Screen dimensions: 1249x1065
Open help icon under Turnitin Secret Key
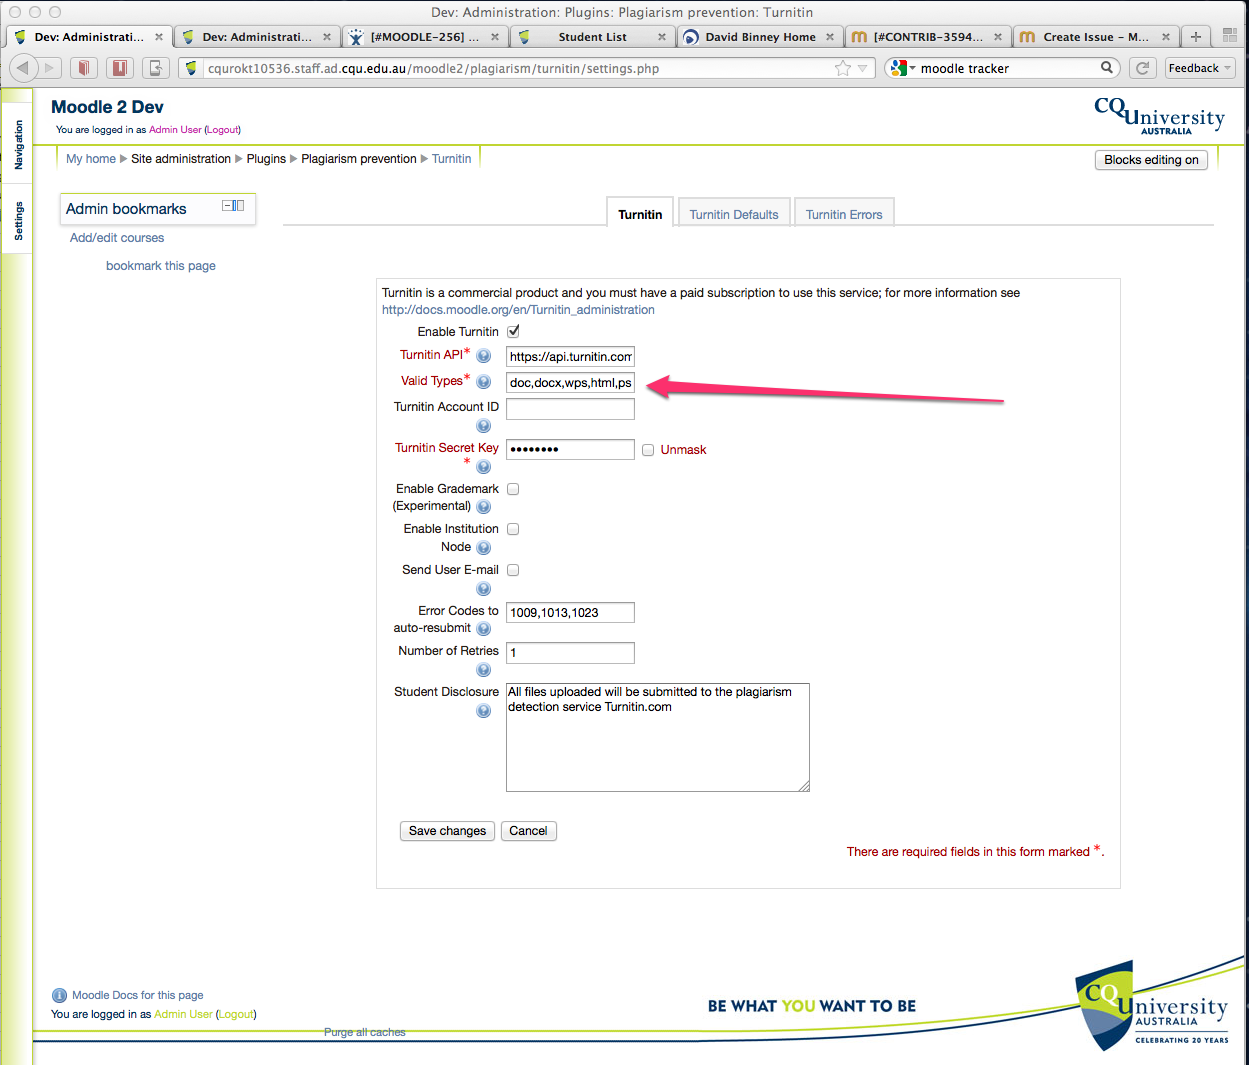pyautogui.click(x=484, y=467)
